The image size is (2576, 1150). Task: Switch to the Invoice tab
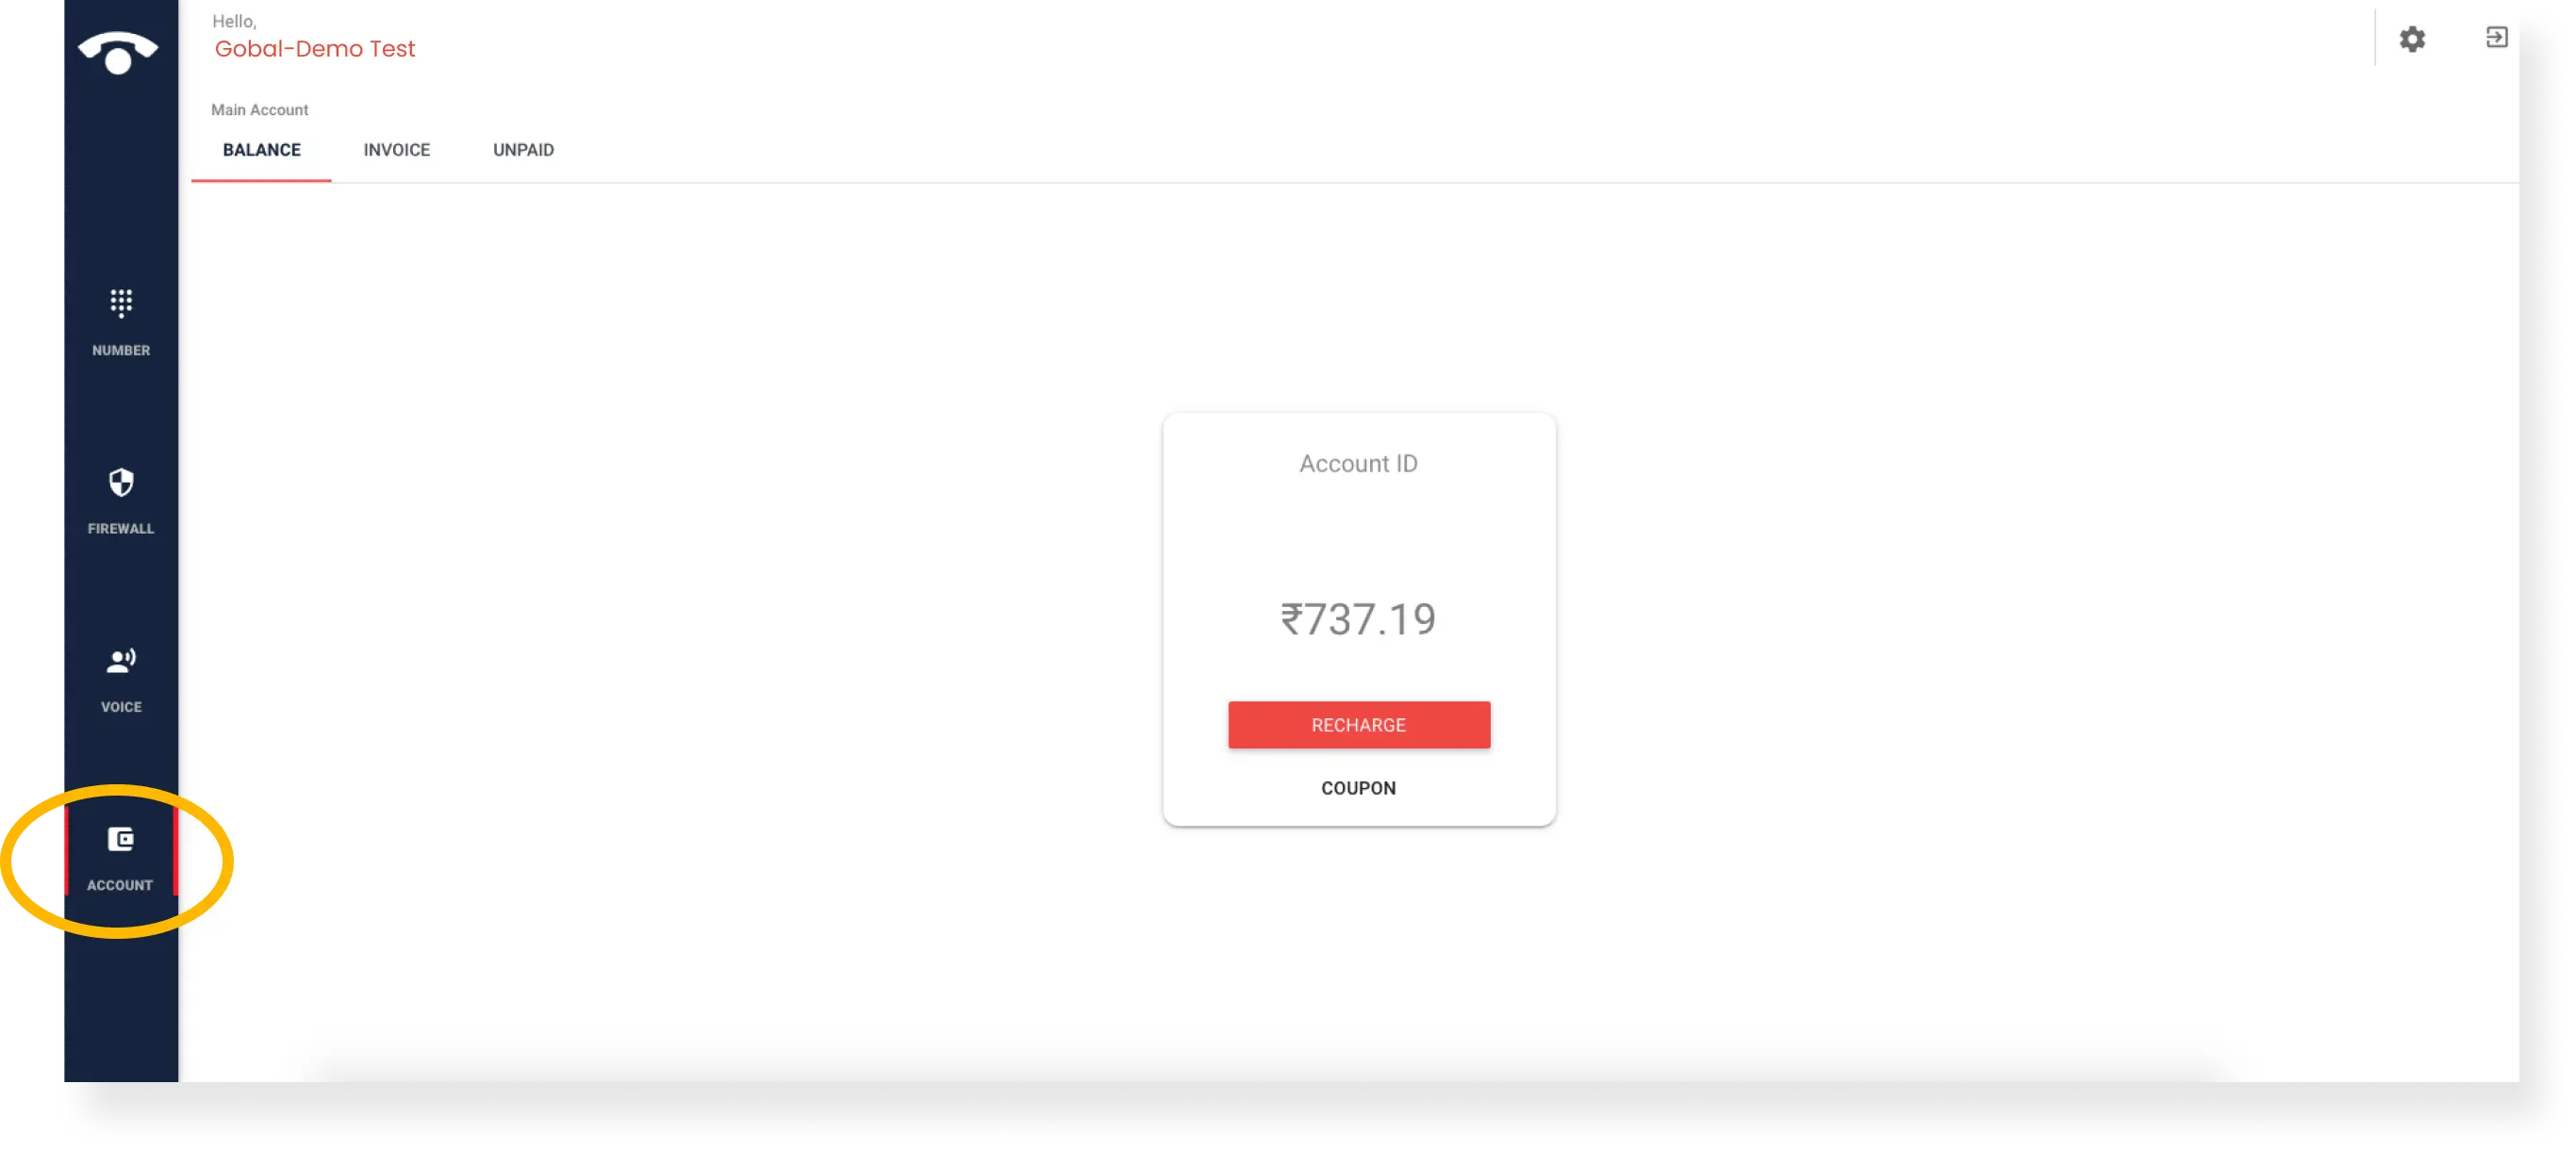click(x=396, y=150)
